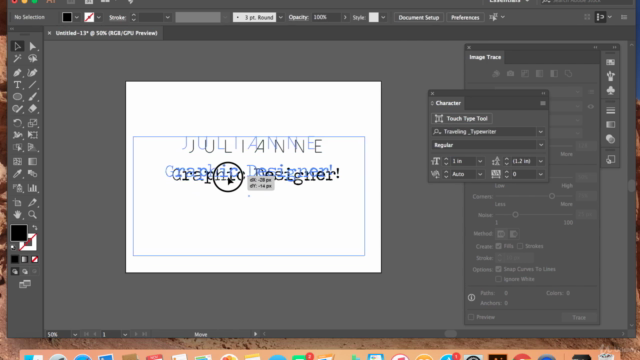The height and width of the screenshot is (360, 640).
Task: Increase font size stepper
Action: point(446,159)
